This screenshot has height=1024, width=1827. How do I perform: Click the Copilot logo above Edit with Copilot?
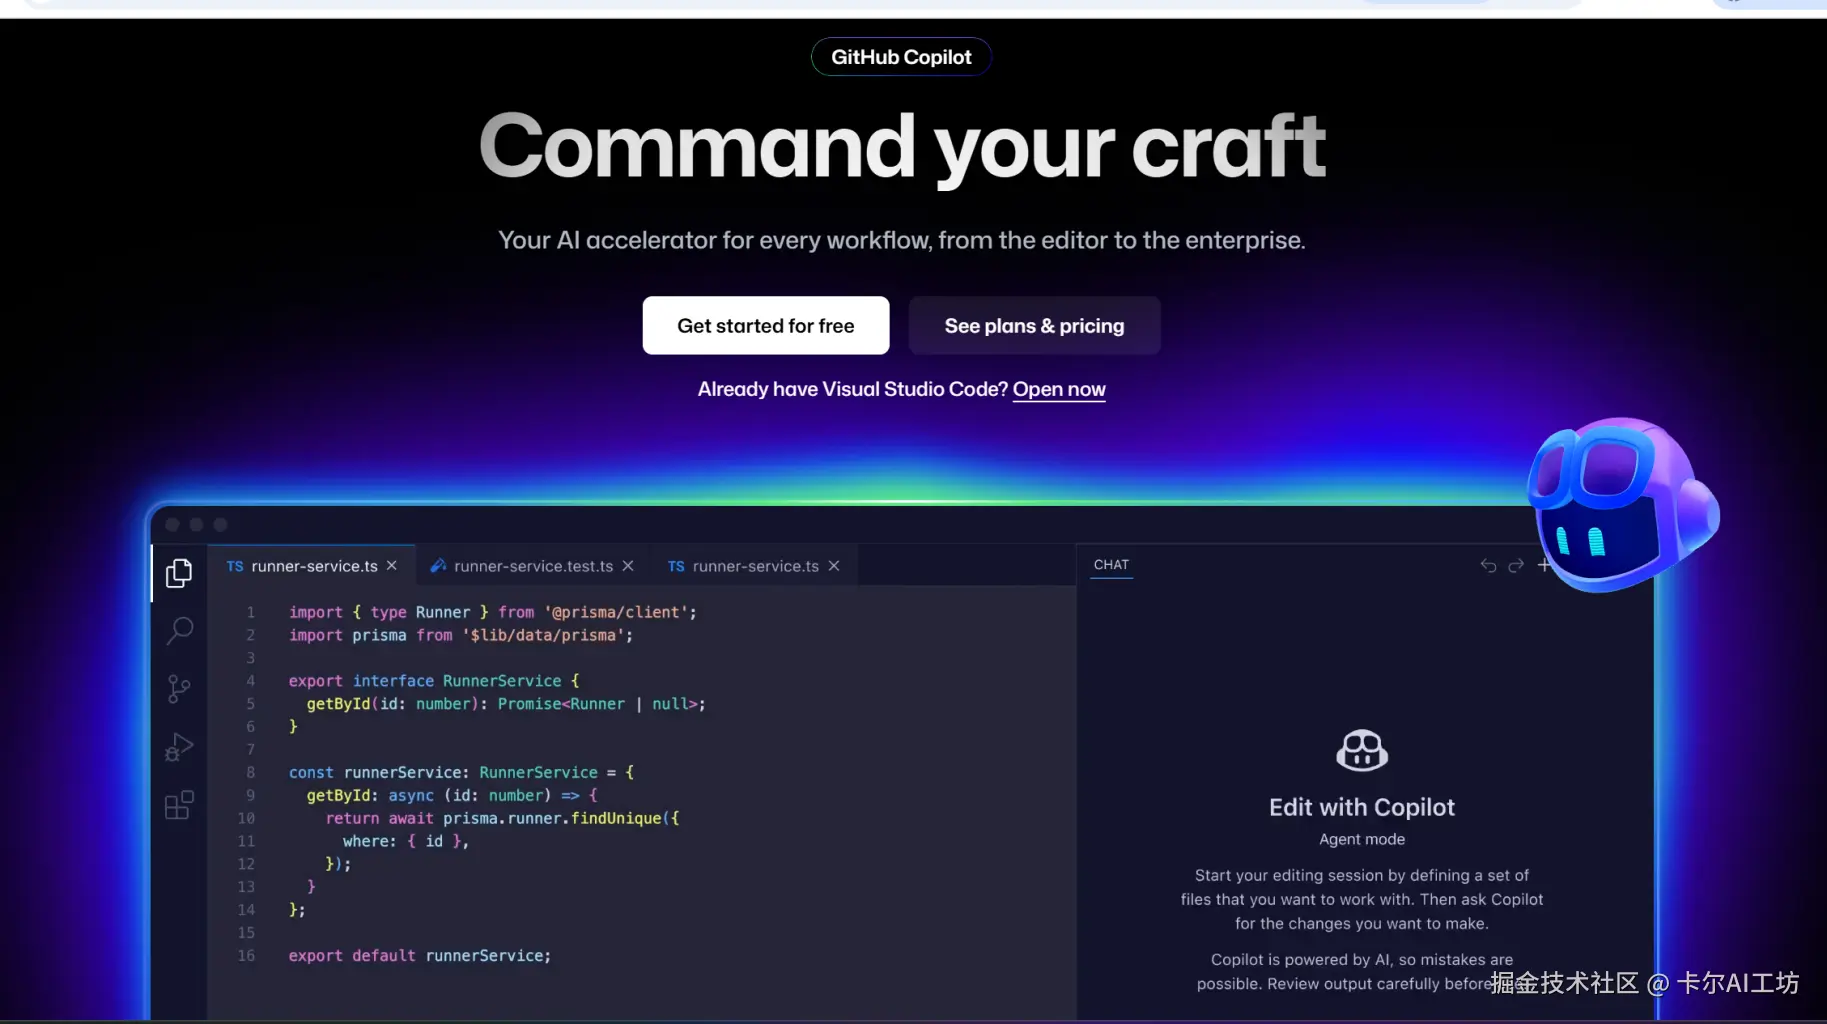1362,750
